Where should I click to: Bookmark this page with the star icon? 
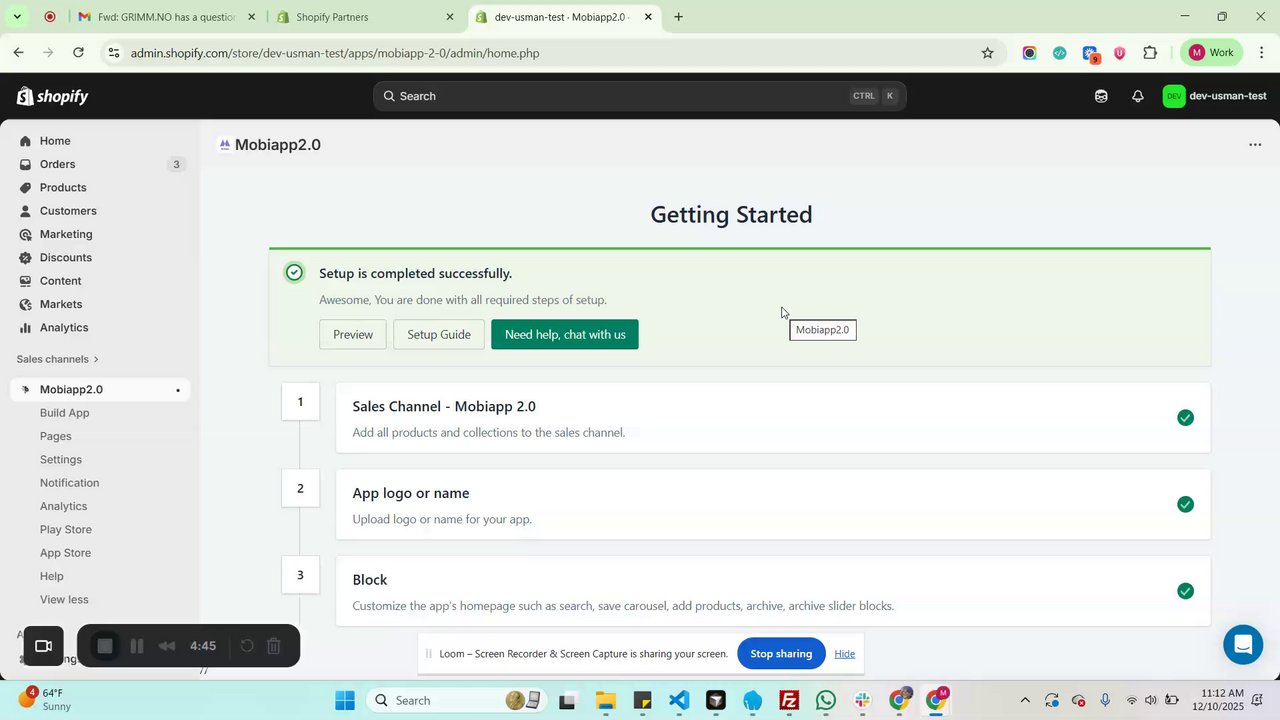[987, 53]
